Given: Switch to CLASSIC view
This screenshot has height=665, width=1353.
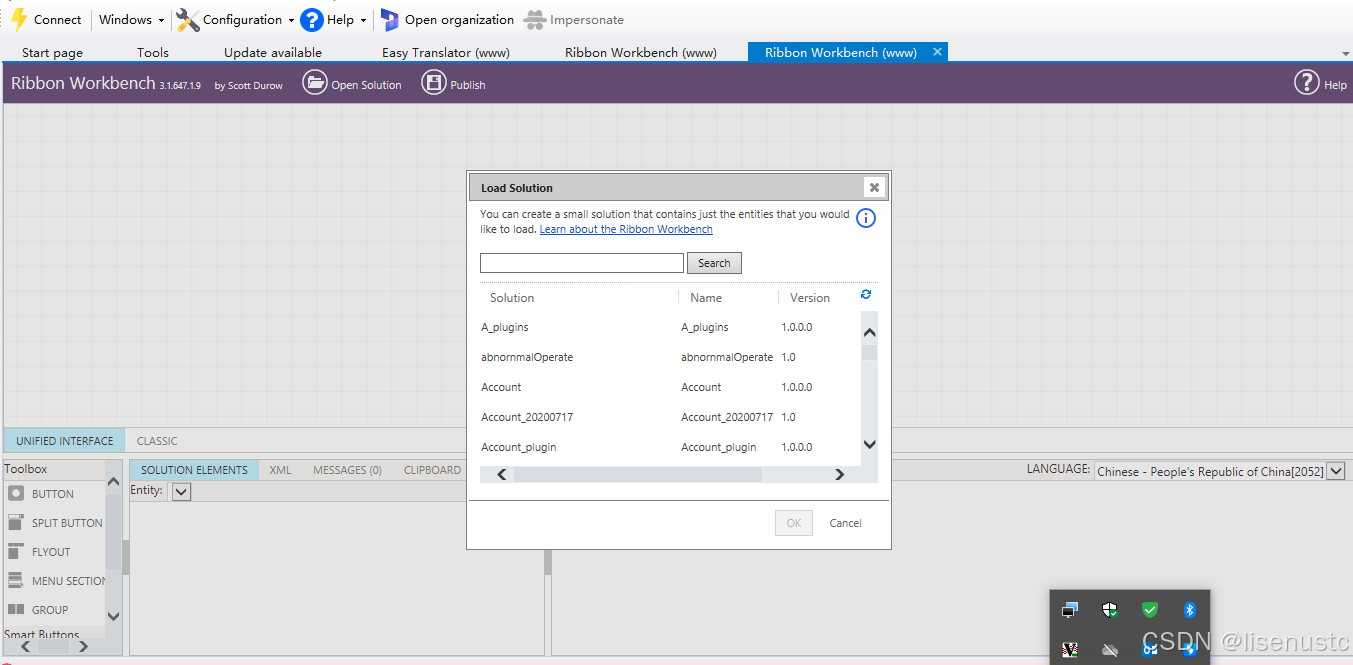Looking at the screenshot, I should click(x=157, y=441).
